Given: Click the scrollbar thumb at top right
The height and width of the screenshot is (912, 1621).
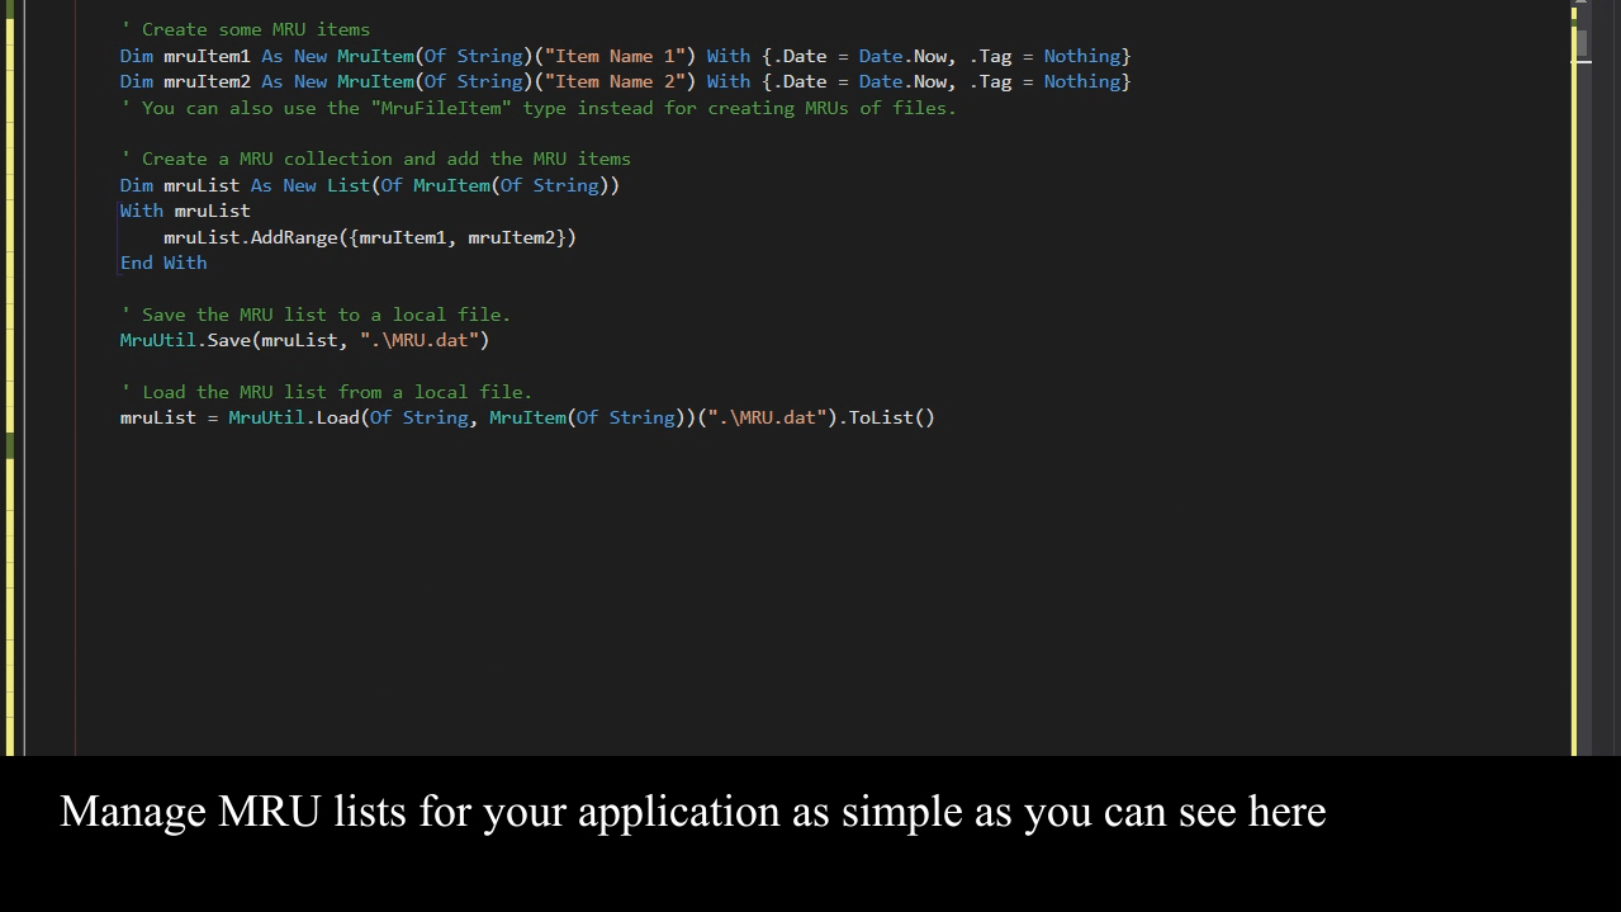Looking at the screenshot, I should click(1583, 42).
